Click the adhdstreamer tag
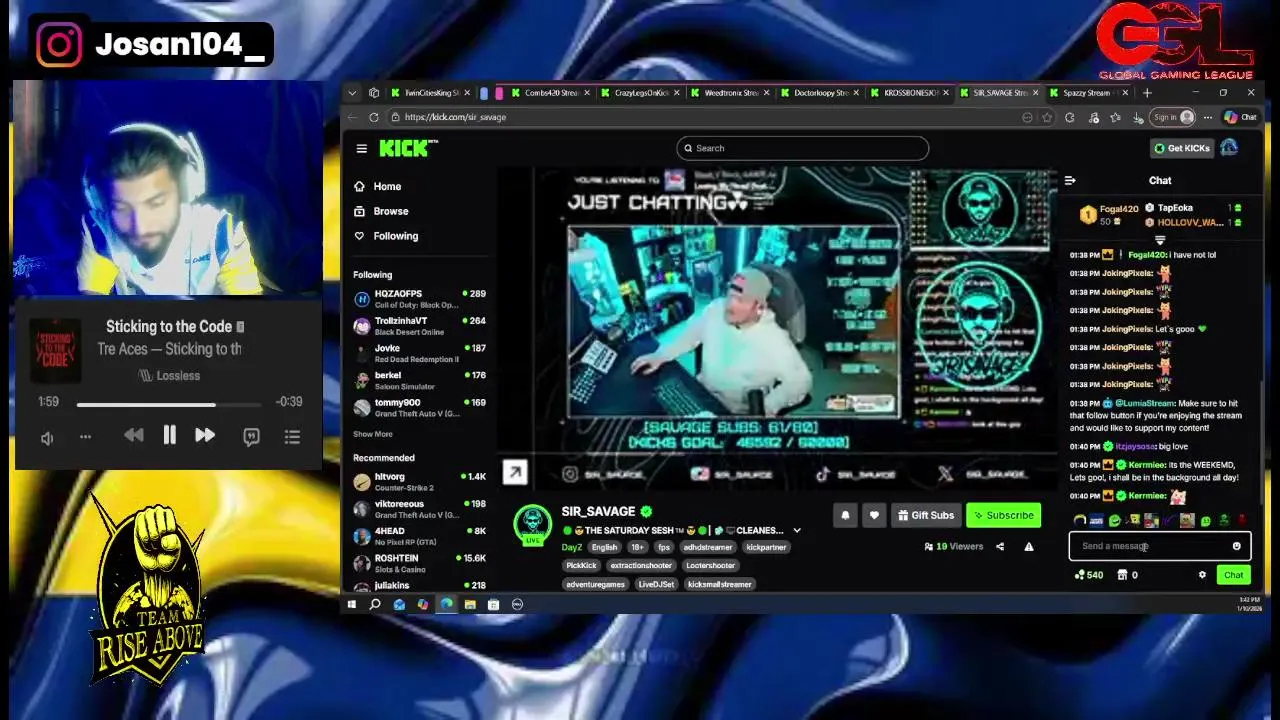 pyautogui.click(x=708, y=547)
